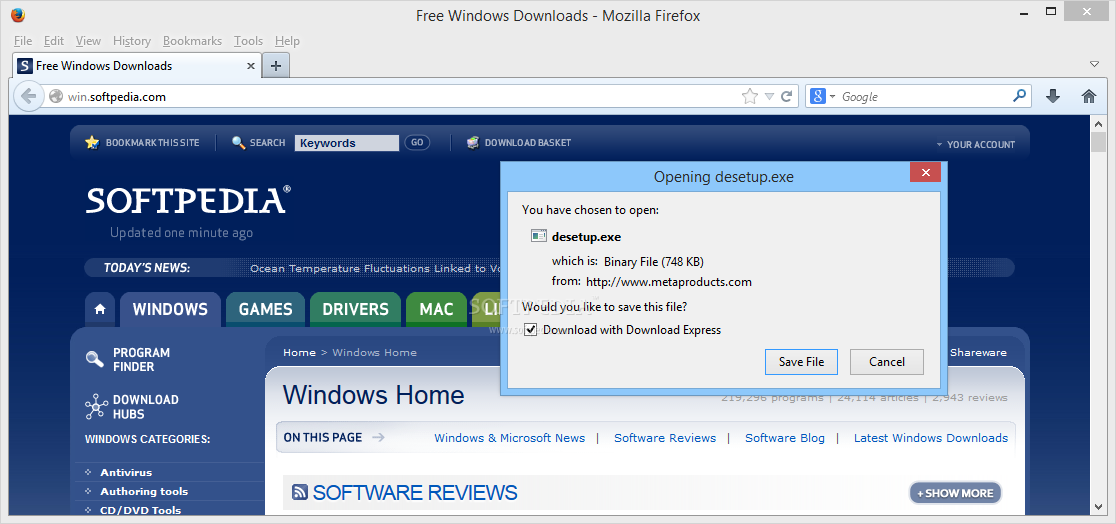
Task: Open the Tools menu
Action: 248,41
